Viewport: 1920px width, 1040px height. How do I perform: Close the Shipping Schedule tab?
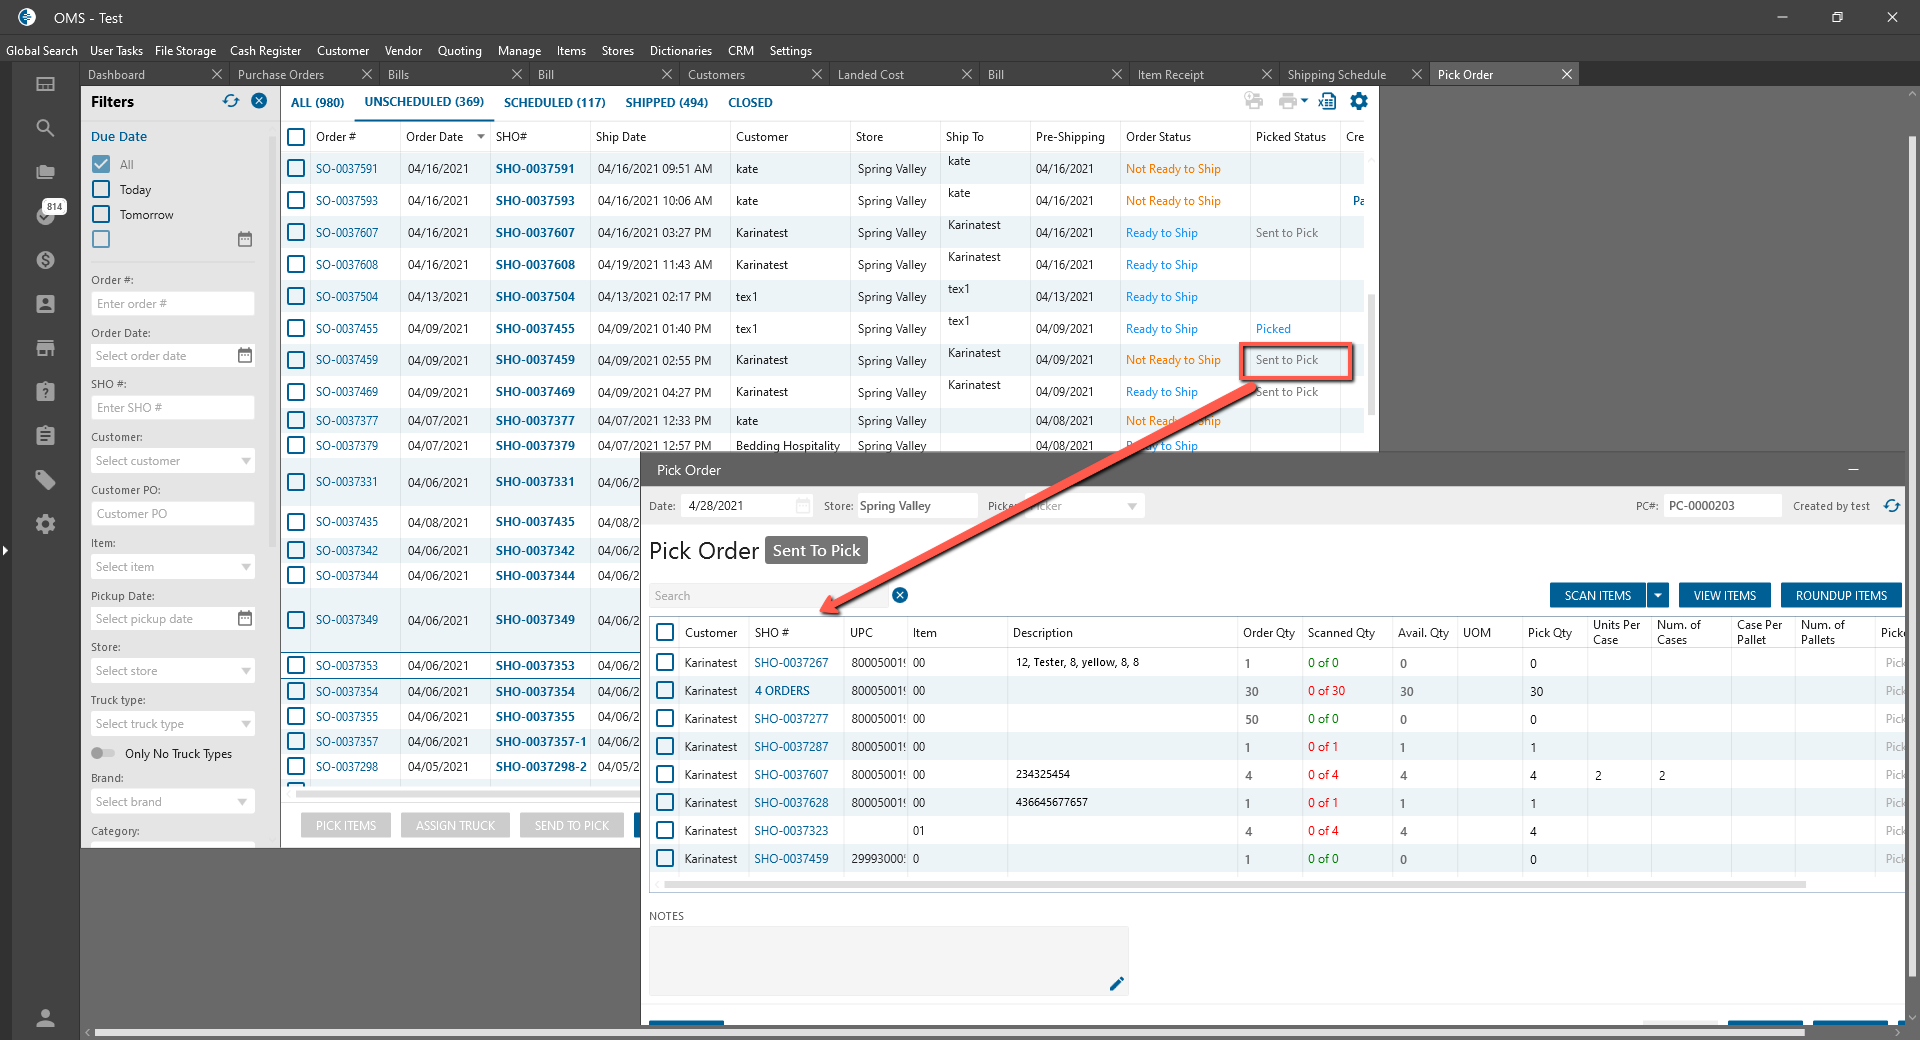tap(1417, 74)
